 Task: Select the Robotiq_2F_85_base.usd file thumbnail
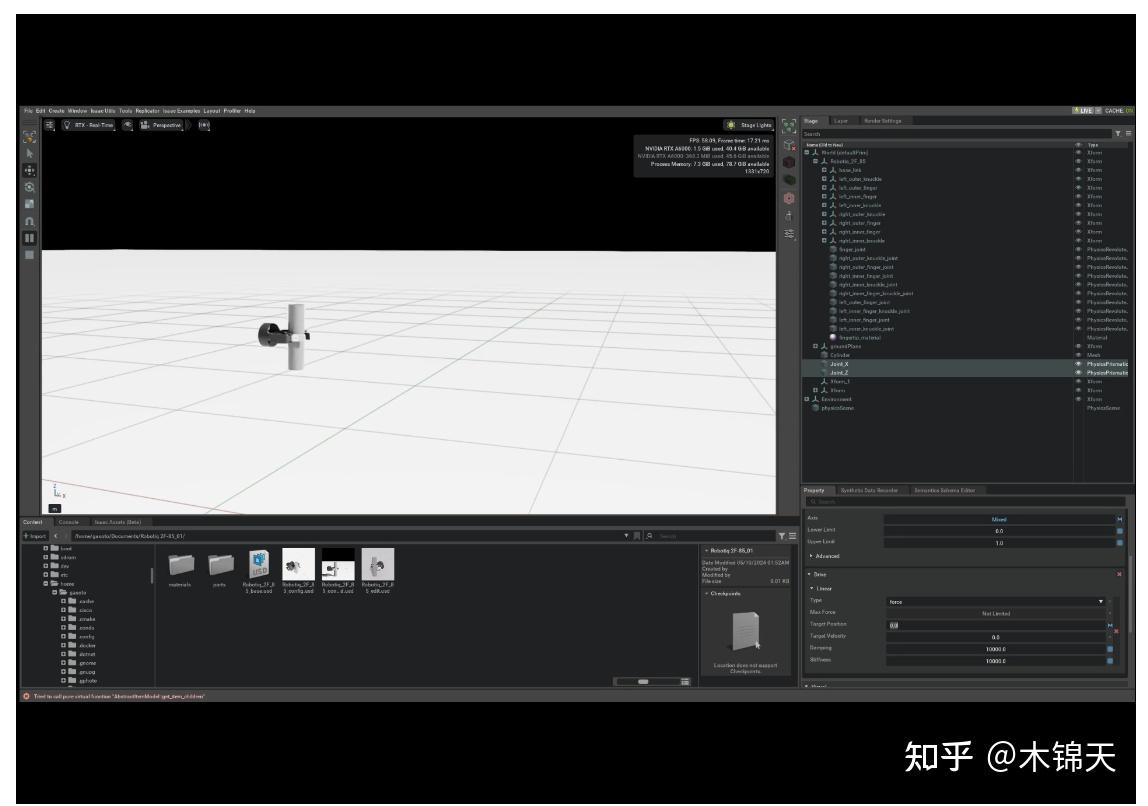[x=258, y=565]
